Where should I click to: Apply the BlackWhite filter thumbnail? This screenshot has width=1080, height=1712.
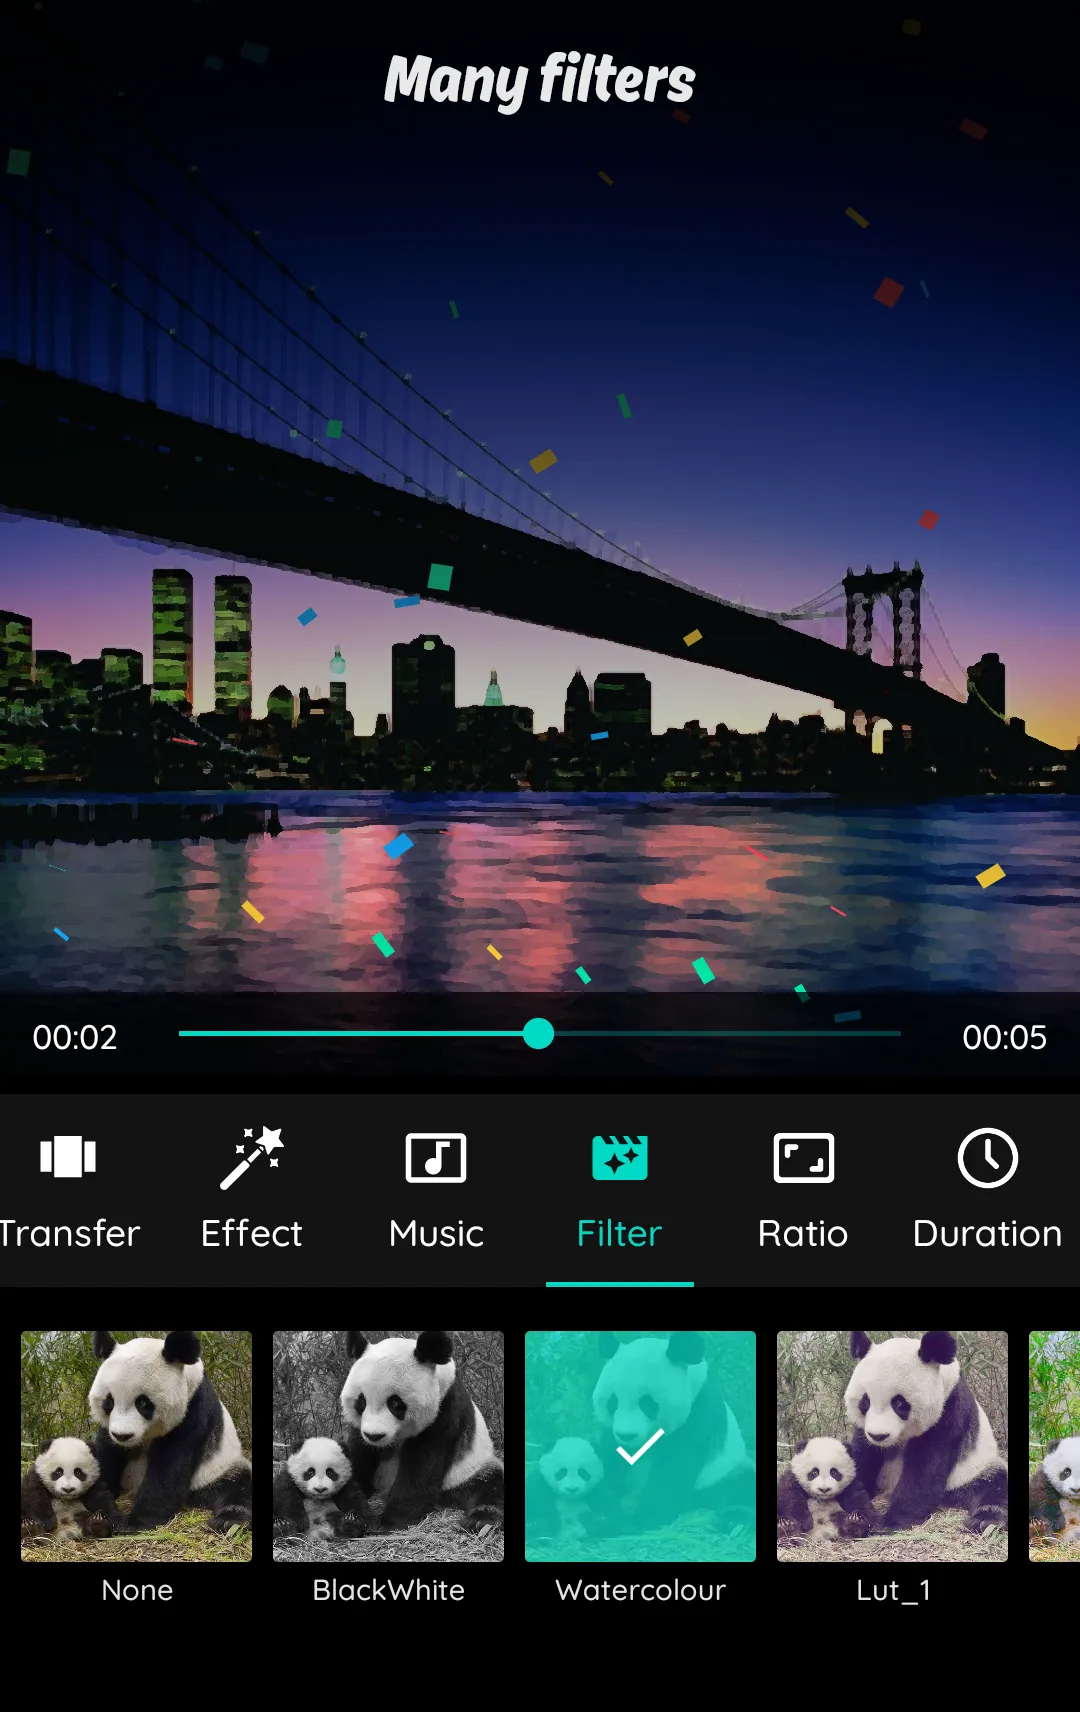pyautogui.click(x=389, y=1446)
